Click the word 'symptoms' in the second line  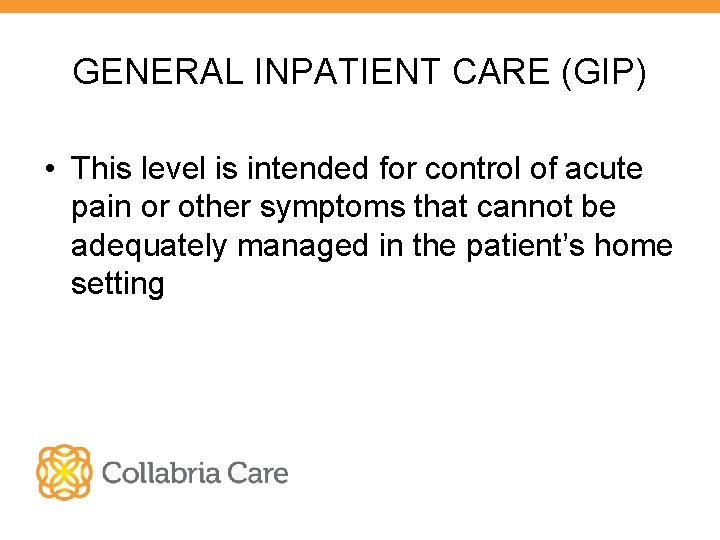click(333, 208)
